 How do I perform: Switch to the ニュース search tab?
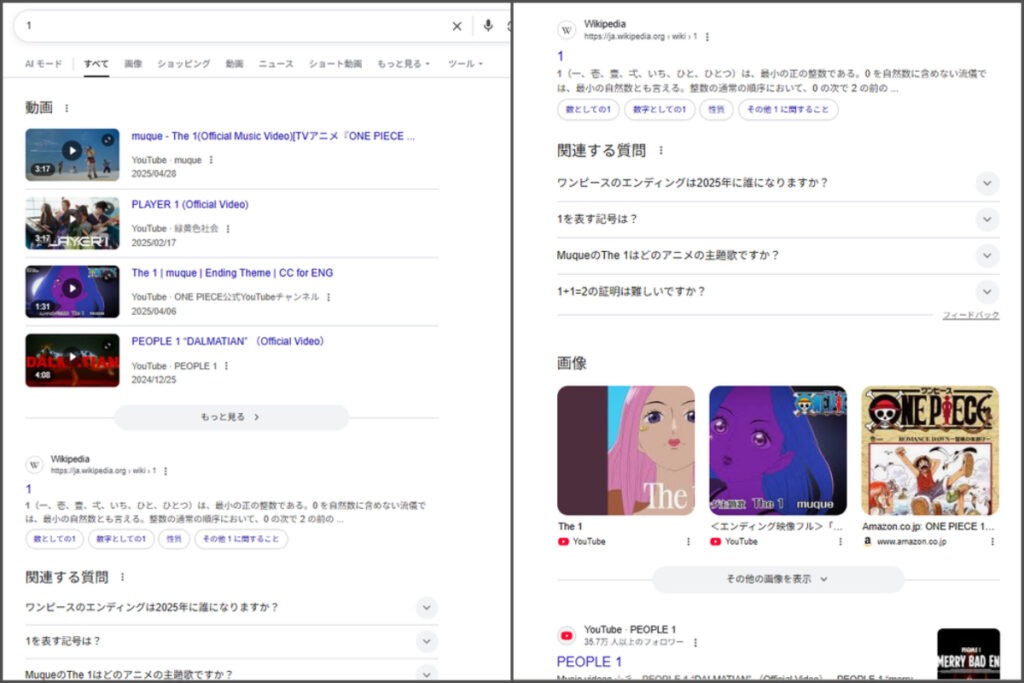pyautogui.click(x=276, y=64)
